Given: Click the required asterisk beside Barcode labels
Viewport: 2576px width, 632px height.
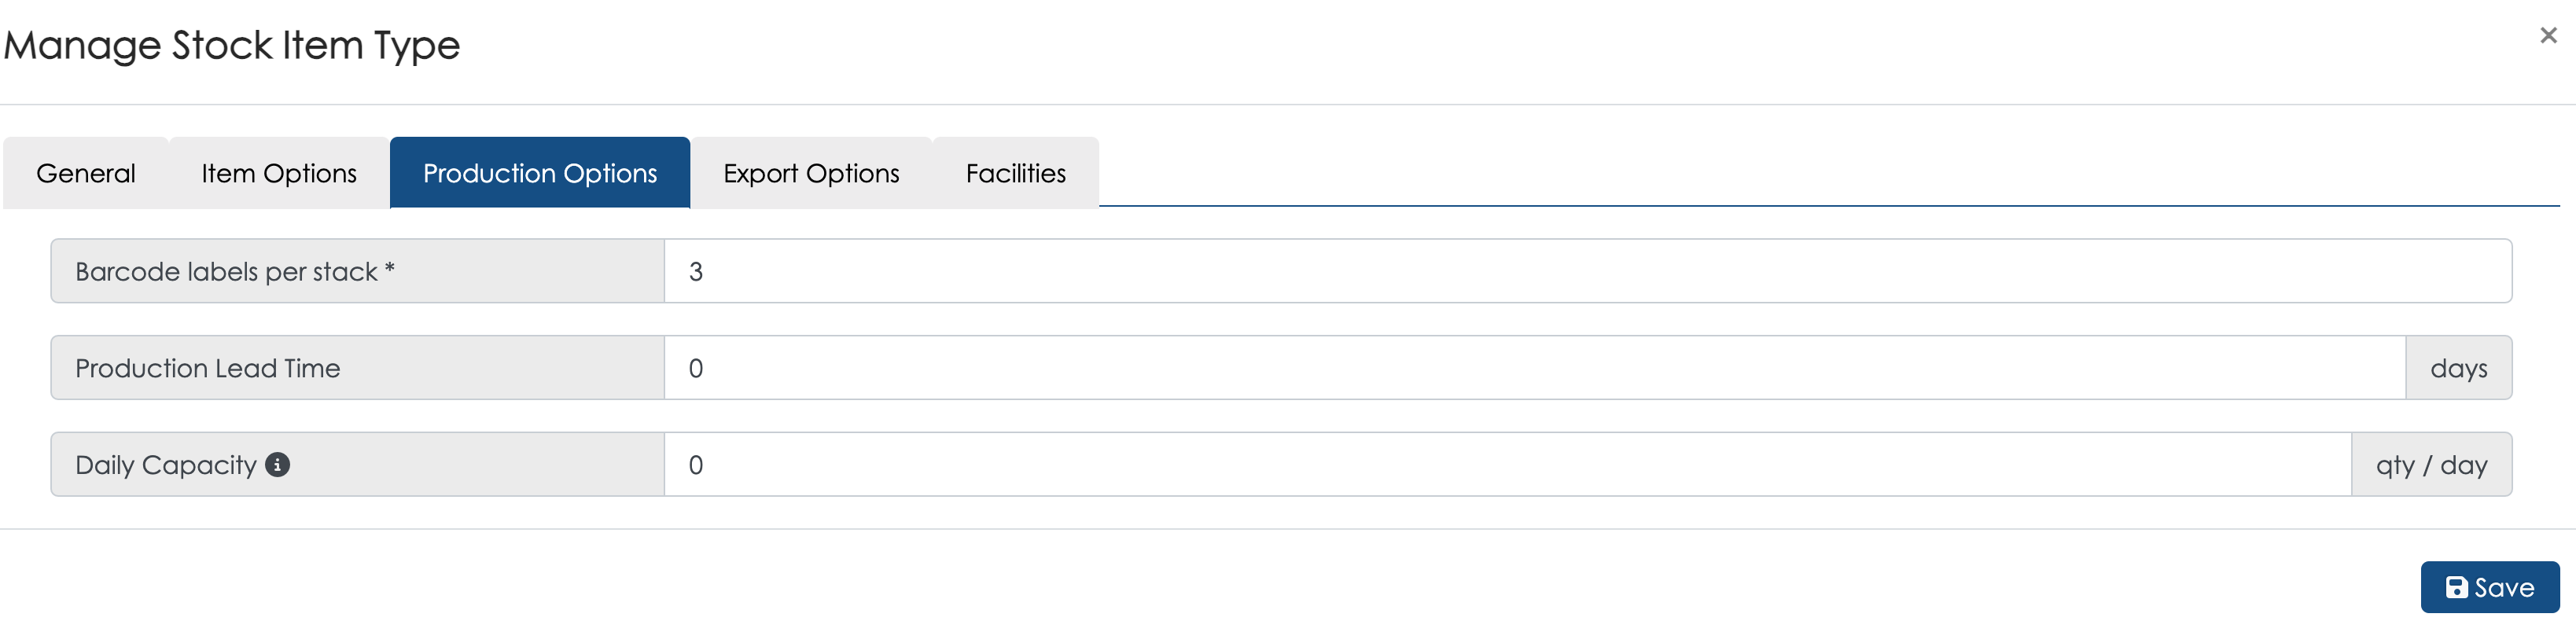Looking at the screenshot, I should click(390, 268).
